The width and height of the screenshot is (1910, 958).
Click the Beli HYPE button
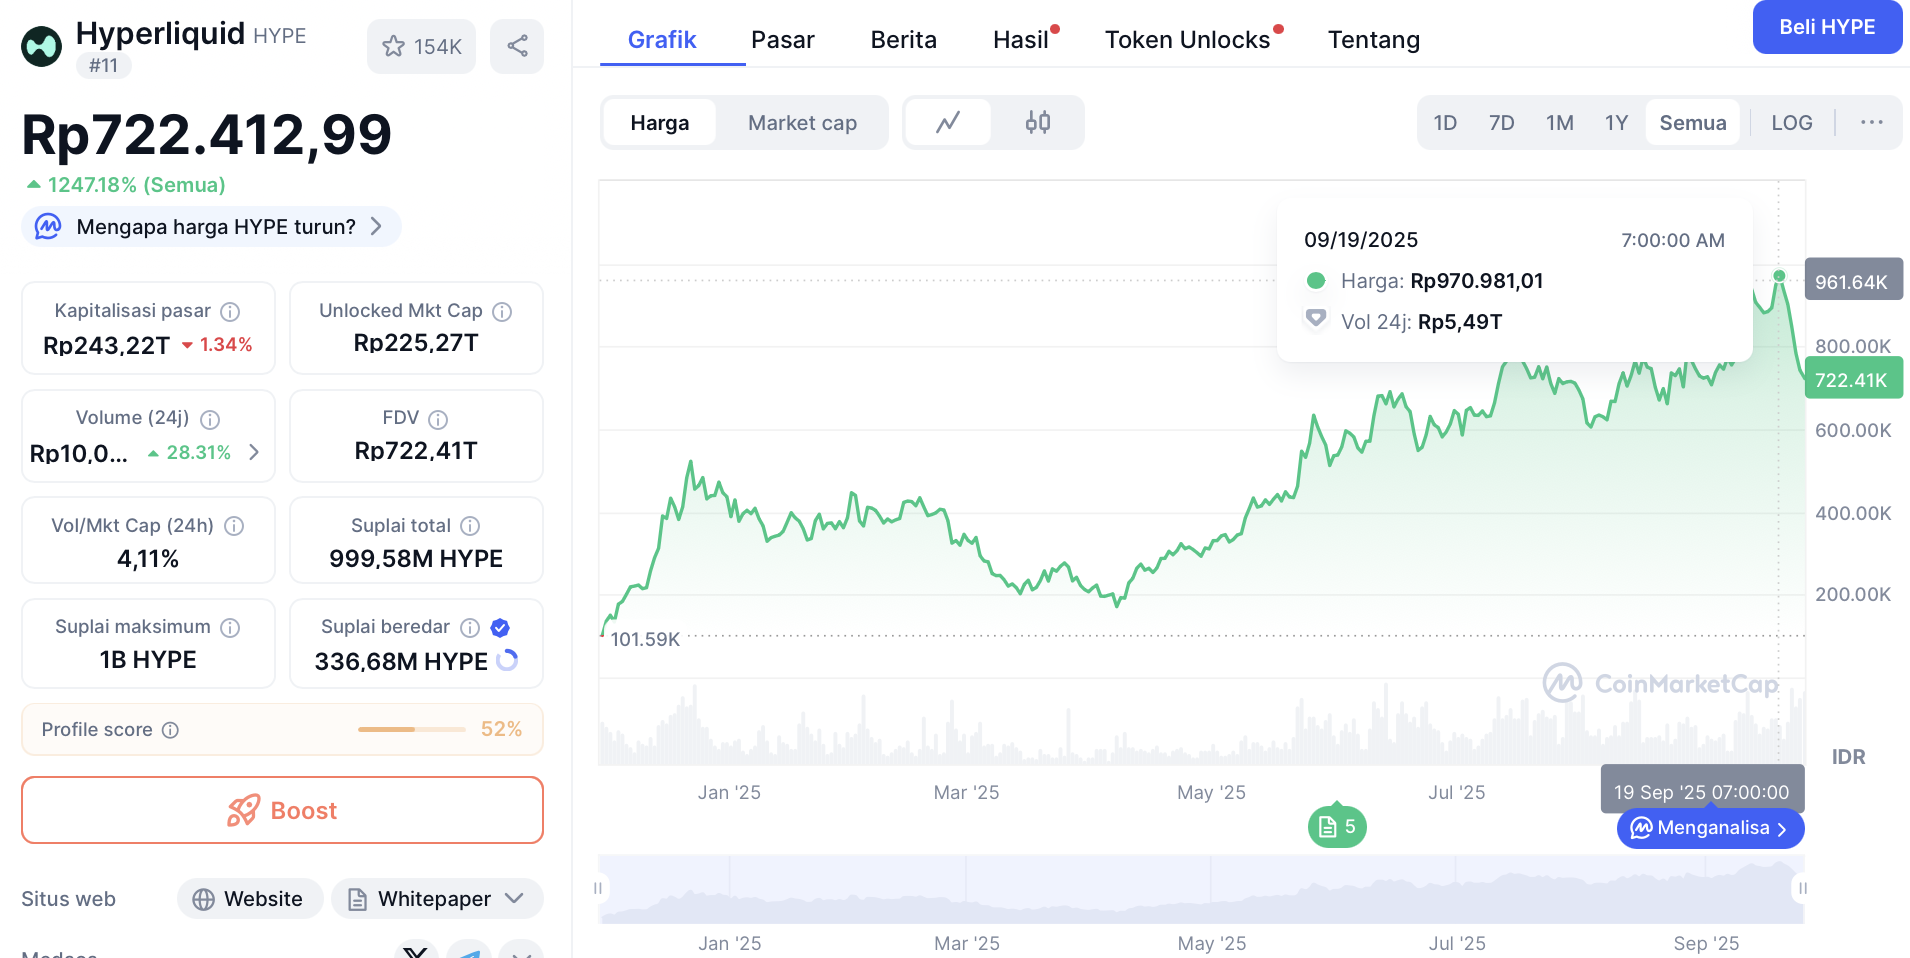tap(1827, 27)
